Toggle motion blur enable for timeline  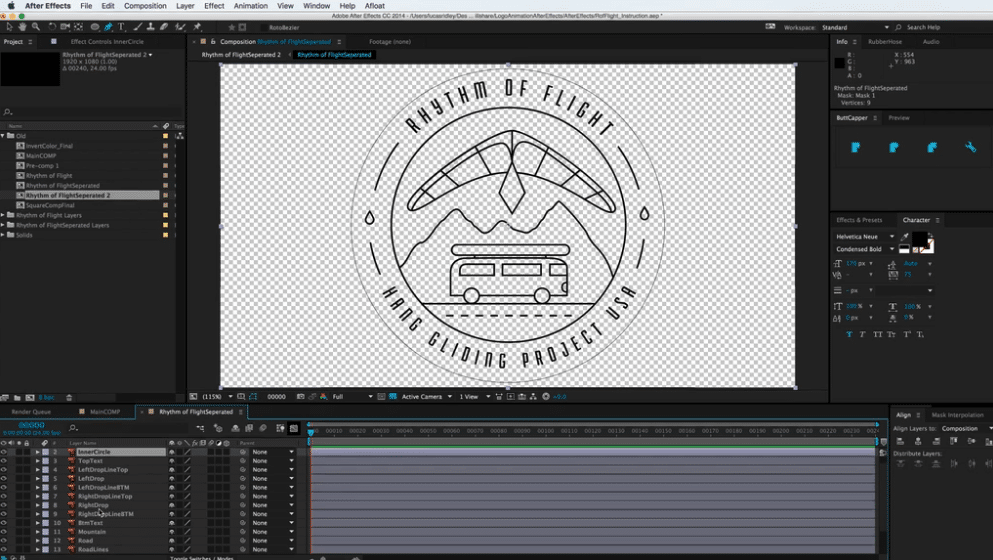(x=263, y=428)
